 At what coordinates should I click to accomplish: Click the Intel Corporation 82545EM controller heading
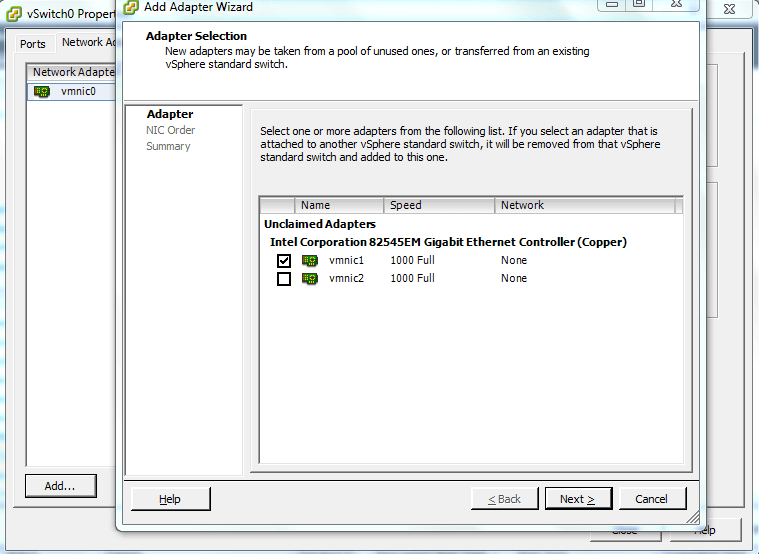tap(448, 242)
